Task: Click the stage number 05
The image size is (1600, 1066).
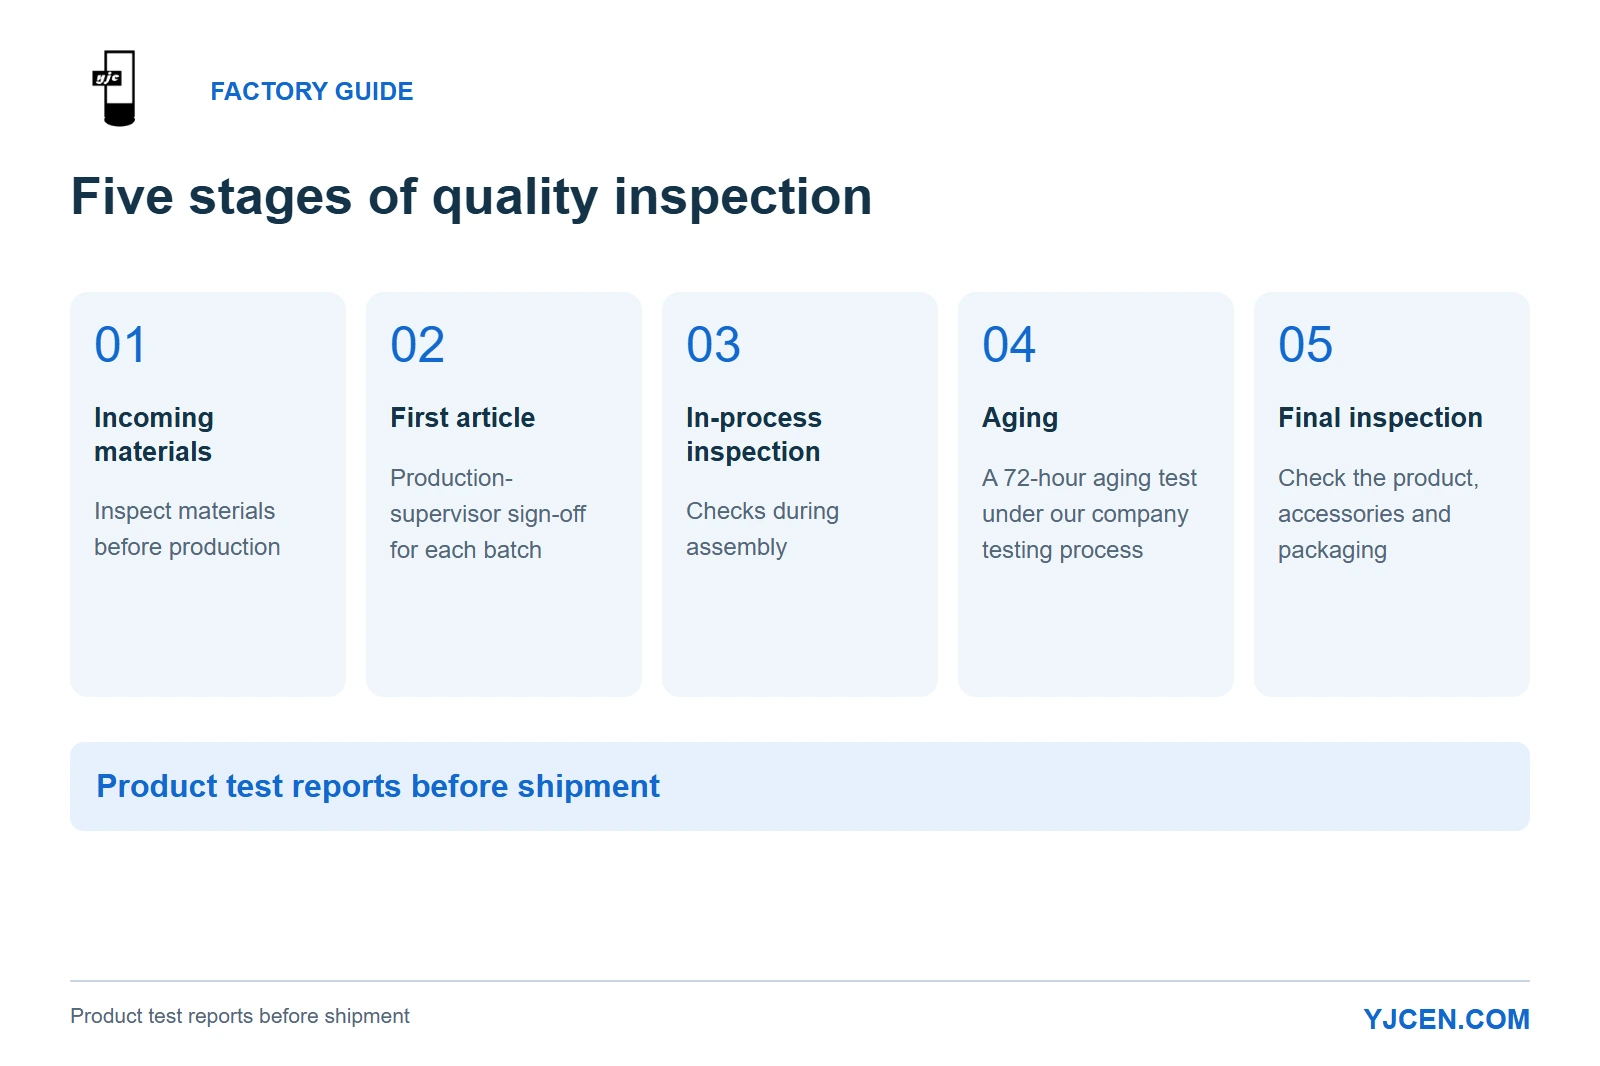Action: (1305, 345)
